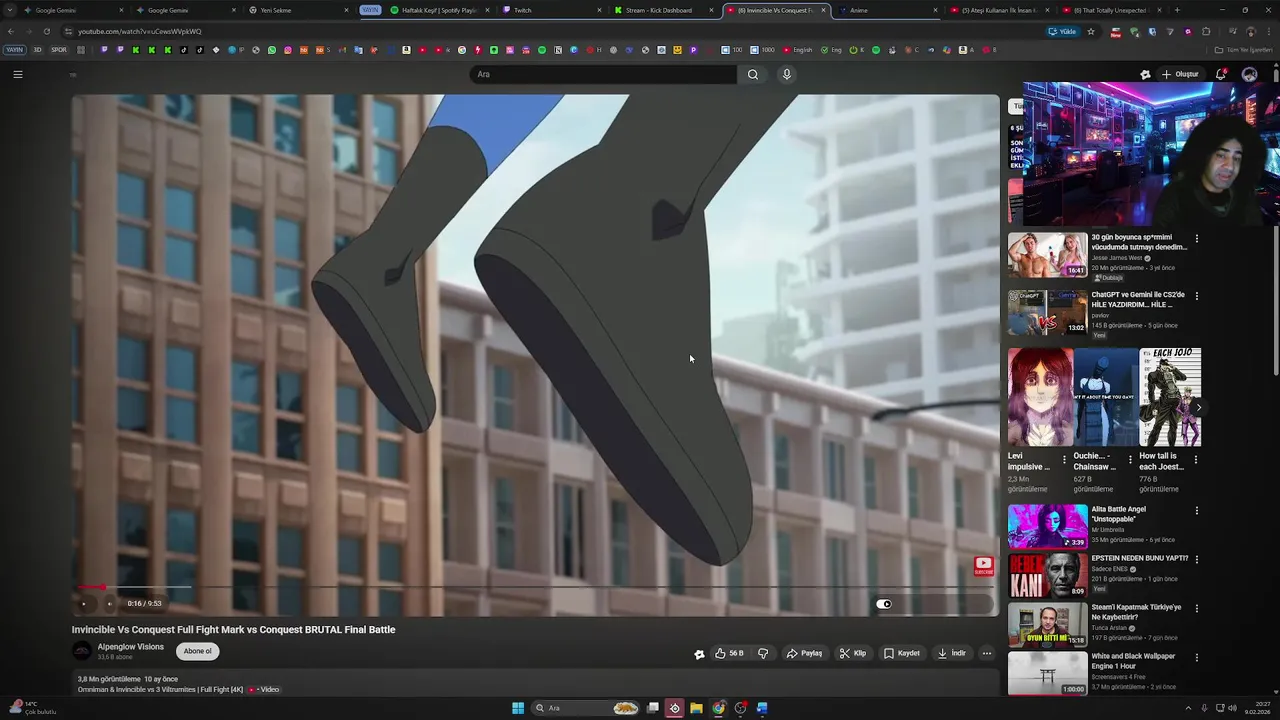The width and height of the screenshot is (1280, 720).
Task: Click the play/pause control in player
Action: (84, 604)
